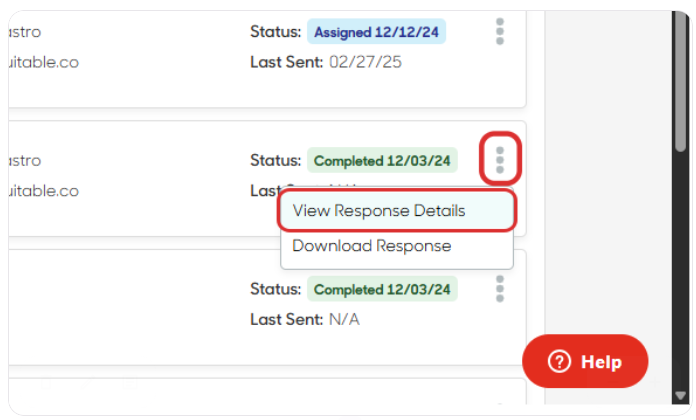Click the name ending 'stro' in middle card

click(25, 161)
